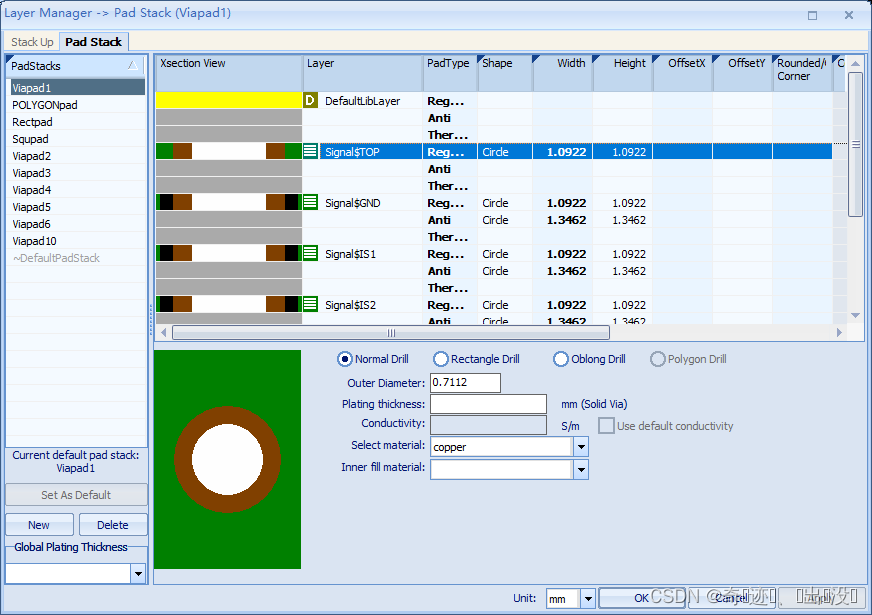Open the Inner fill material dropdown
The image size is (872, 615).
581,470
